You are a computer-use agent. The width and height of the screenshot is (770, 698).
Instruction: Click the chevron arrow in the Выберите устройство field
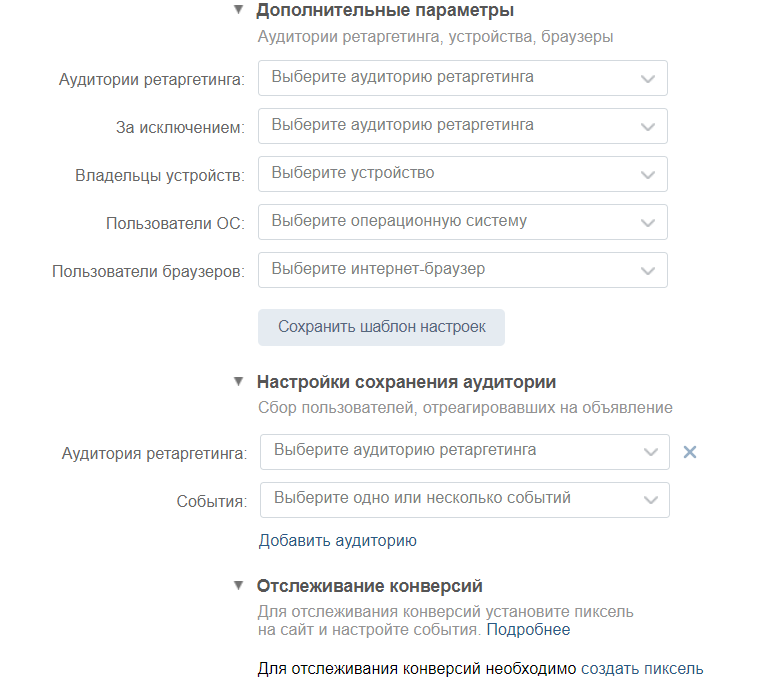(x=648, y=175)
